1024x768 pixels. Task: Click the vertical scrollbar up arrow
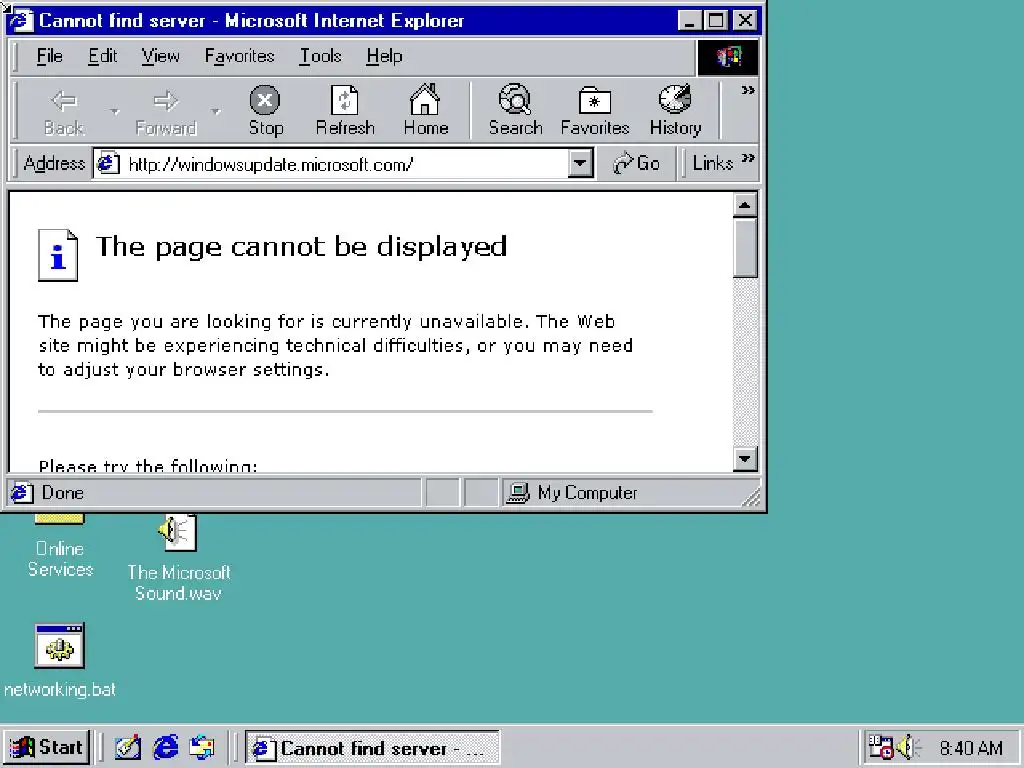point(744,205)
